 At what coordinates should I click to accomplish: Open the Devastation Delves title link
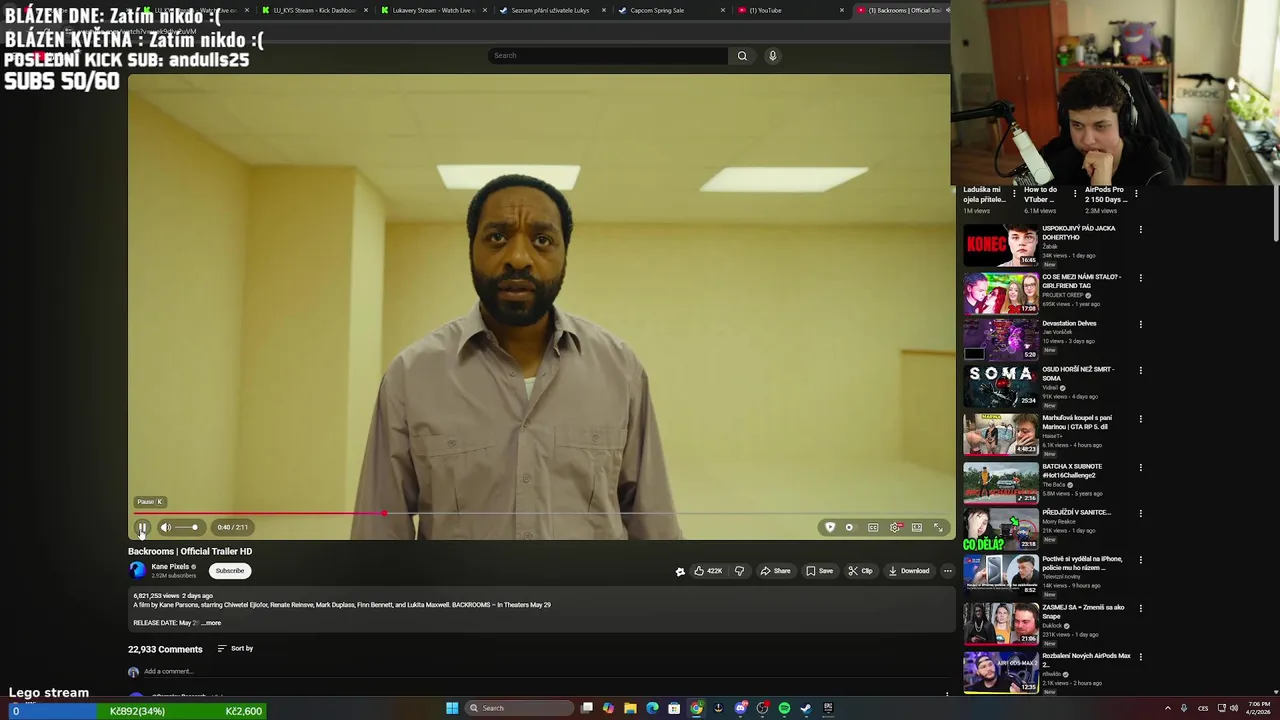1069,323
